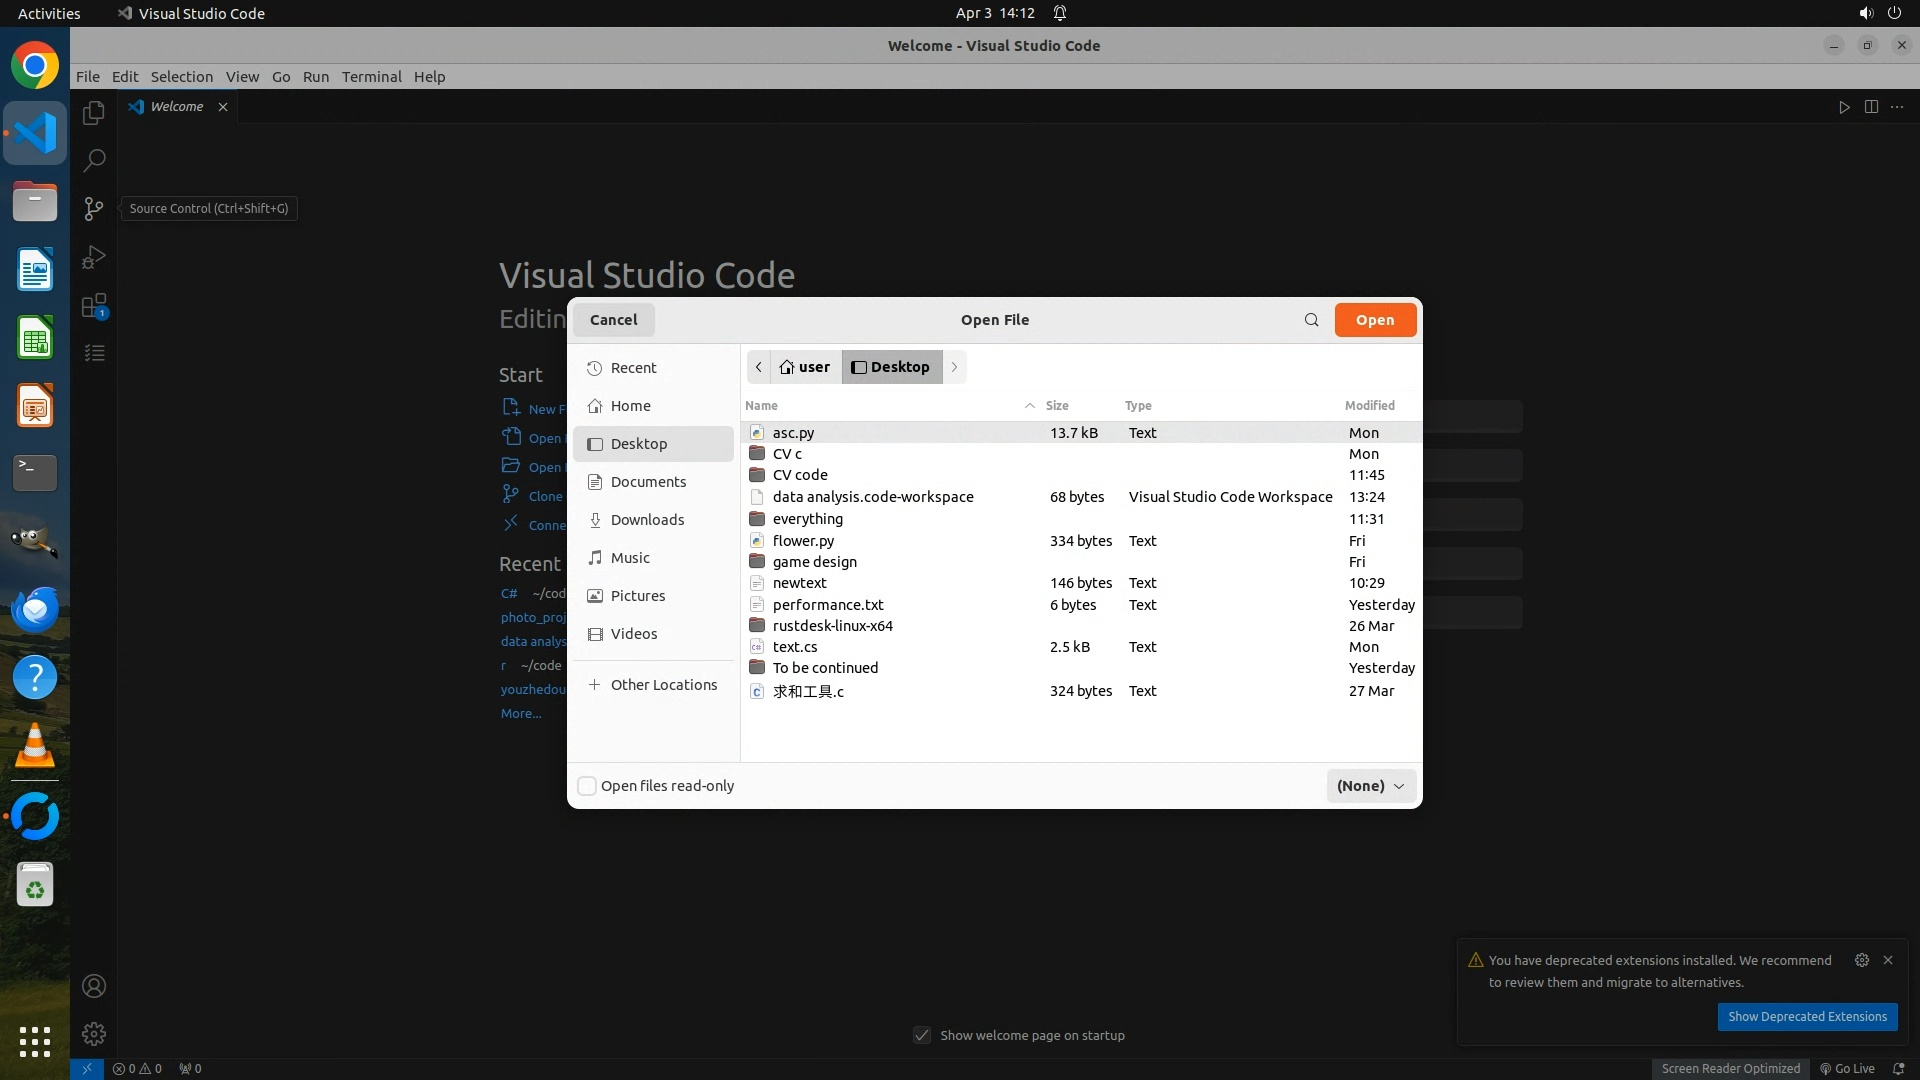Open the Search view icon
This screenshot has width=1920, height=1080.
pos(94,160)
